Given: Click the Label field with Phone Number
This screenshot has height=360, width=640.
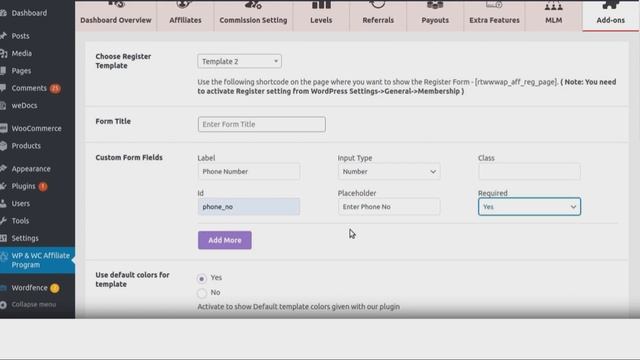Looking at the screenshot, I should [x=249, y=171].
